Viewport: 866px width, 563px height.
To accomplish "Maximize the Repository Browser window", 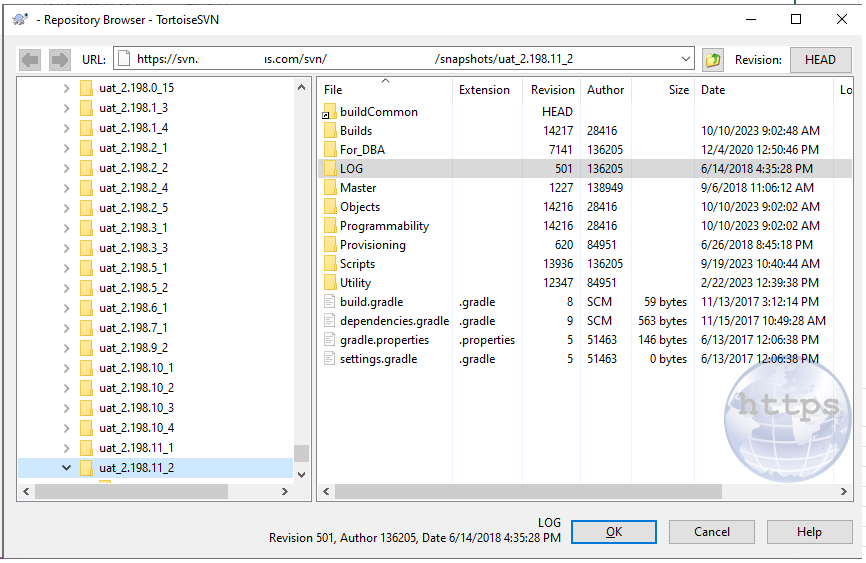I will (x=796, y=19).
